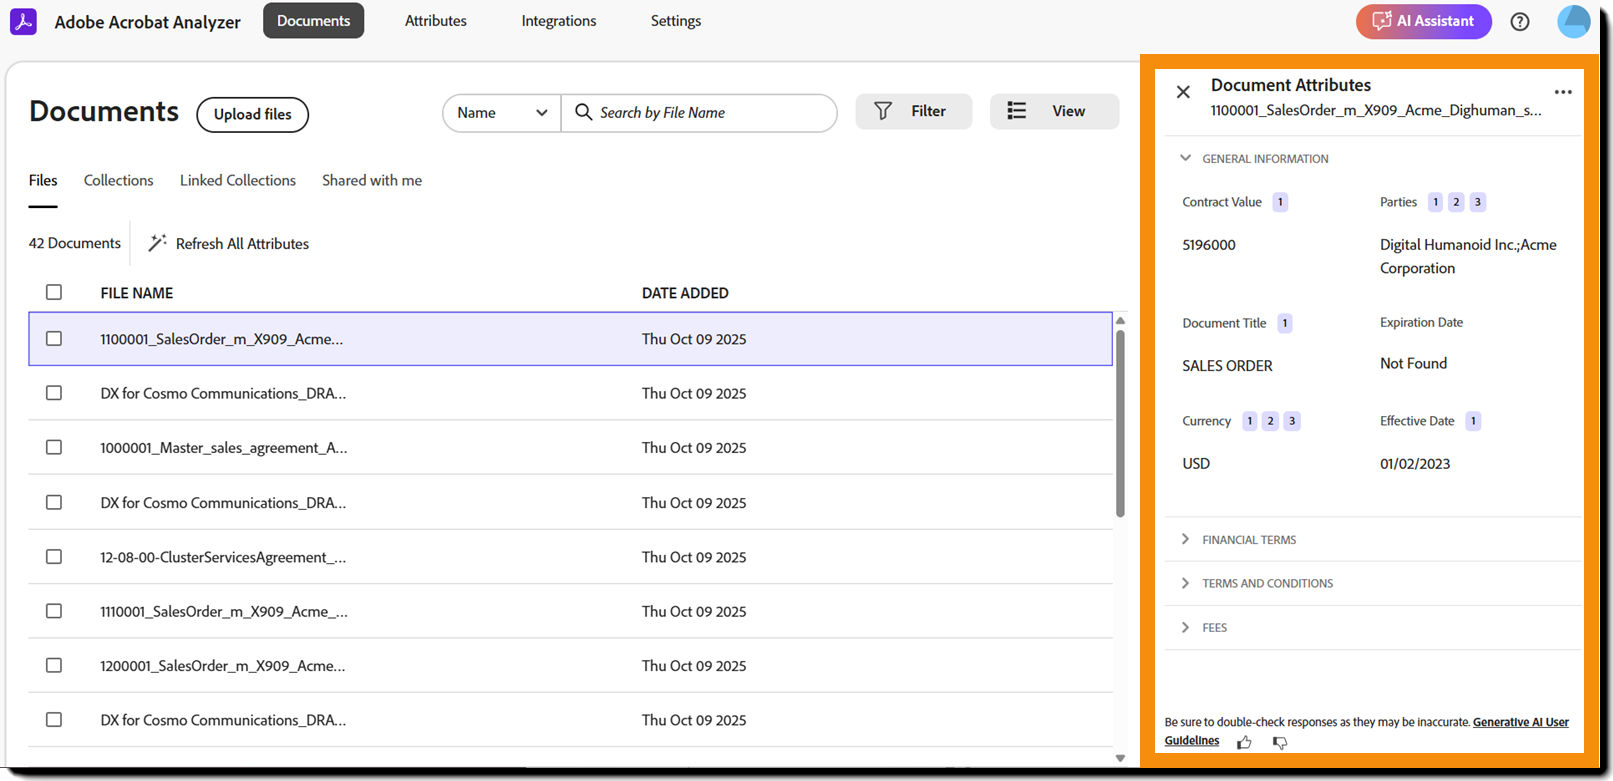Select all files with the header checkbox

54,292
